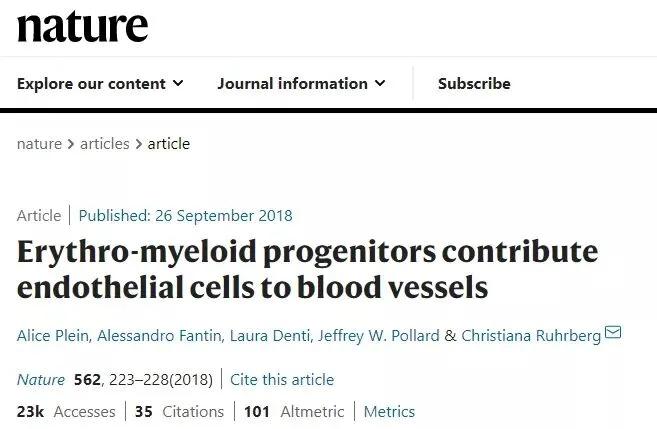Click the article title heading
Screen dimensions: 657x429
tap(307, 269)
